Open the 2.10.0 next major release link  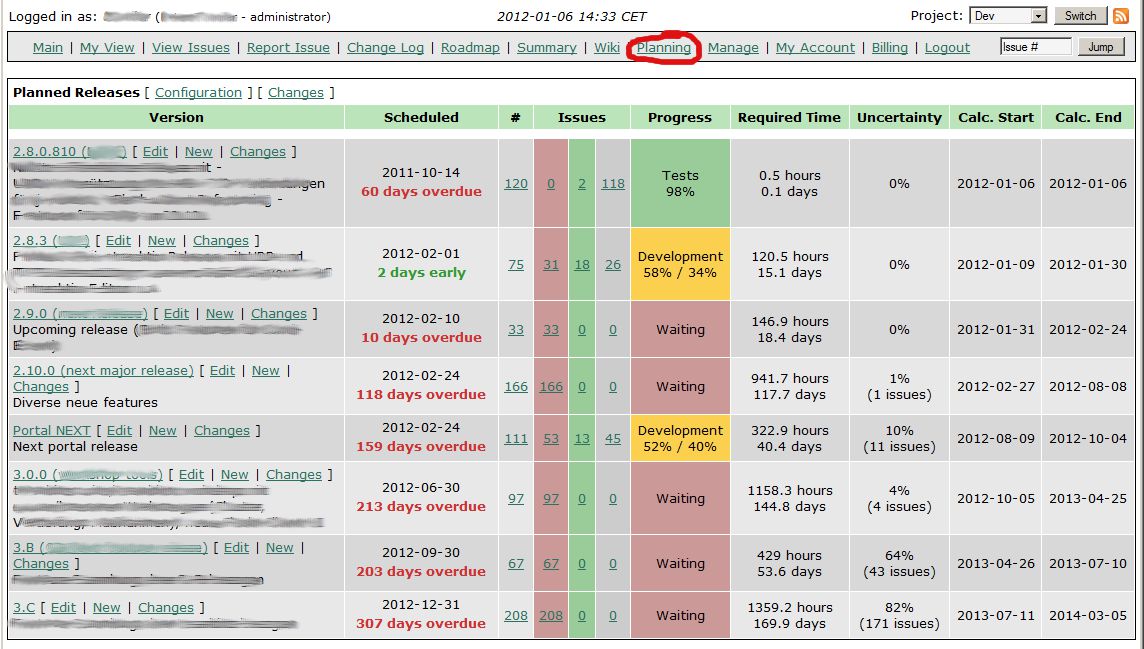(103, 370)
